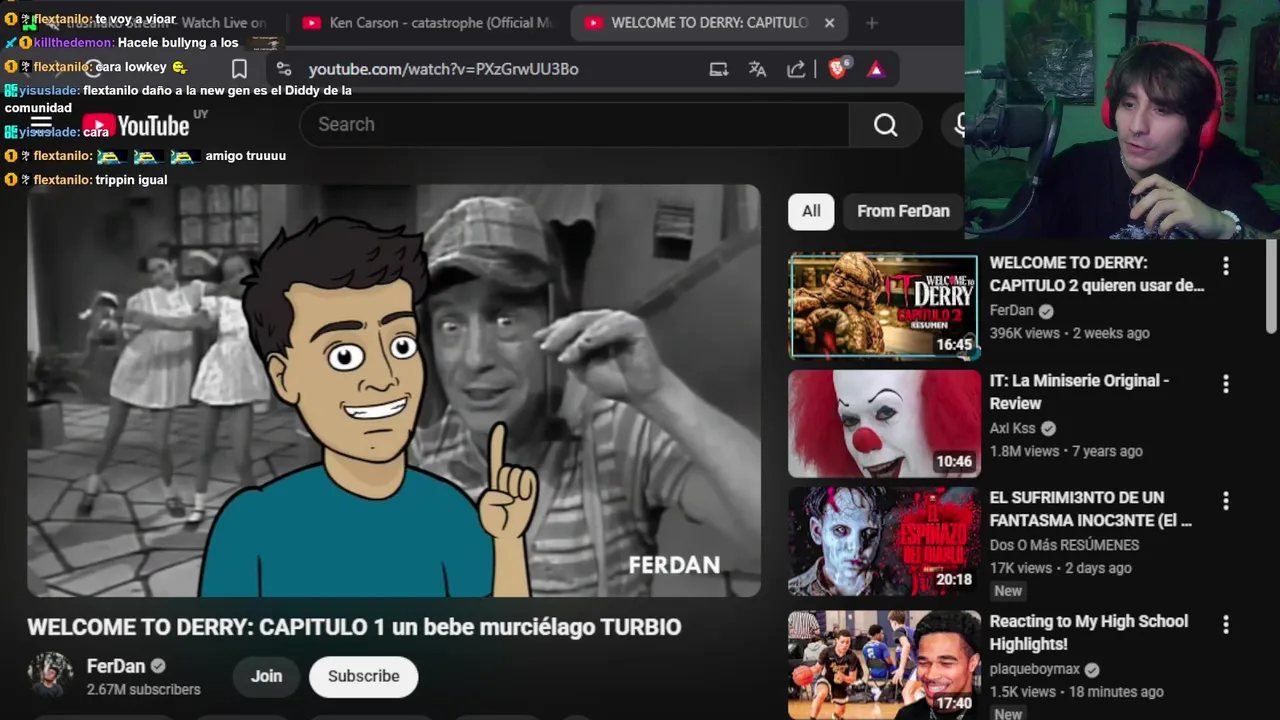1280x720 pixels.
Task: Open FerDan channel avatar
Action: tap(50, 676)
